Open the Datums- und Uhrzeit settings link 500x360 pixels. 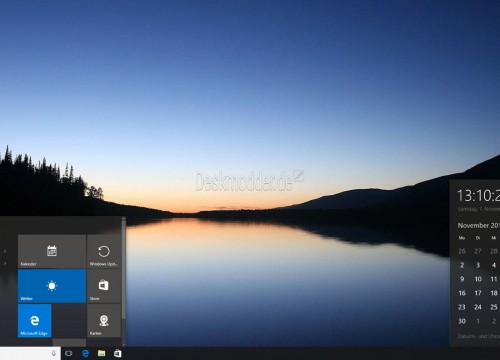479,336
